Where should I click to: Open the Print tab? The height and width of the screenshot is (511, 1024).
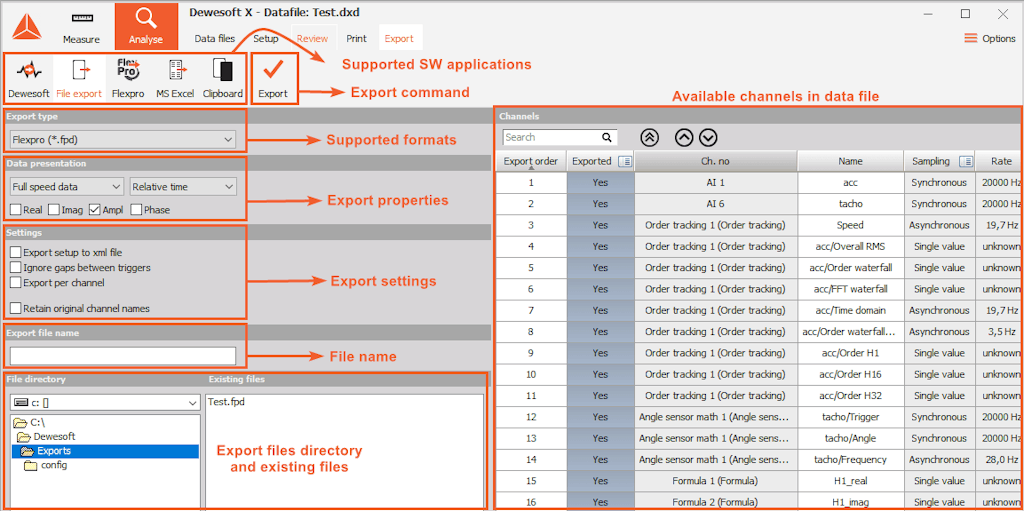[357, 39]
